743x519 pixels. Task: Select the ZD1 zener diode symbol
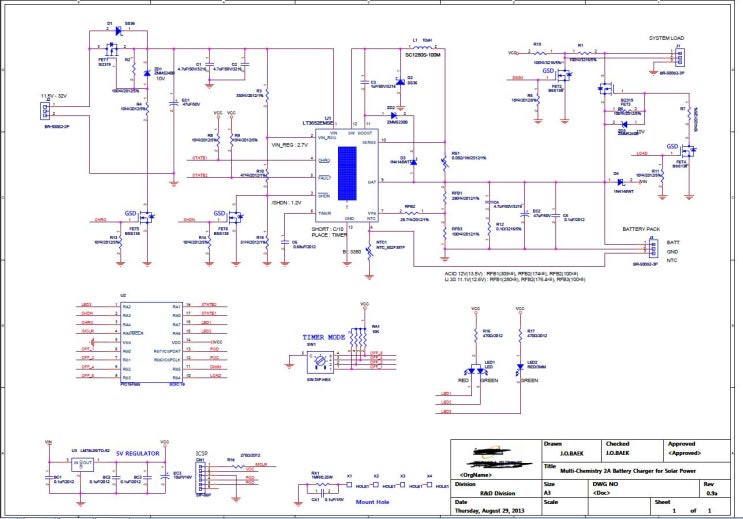147,73
